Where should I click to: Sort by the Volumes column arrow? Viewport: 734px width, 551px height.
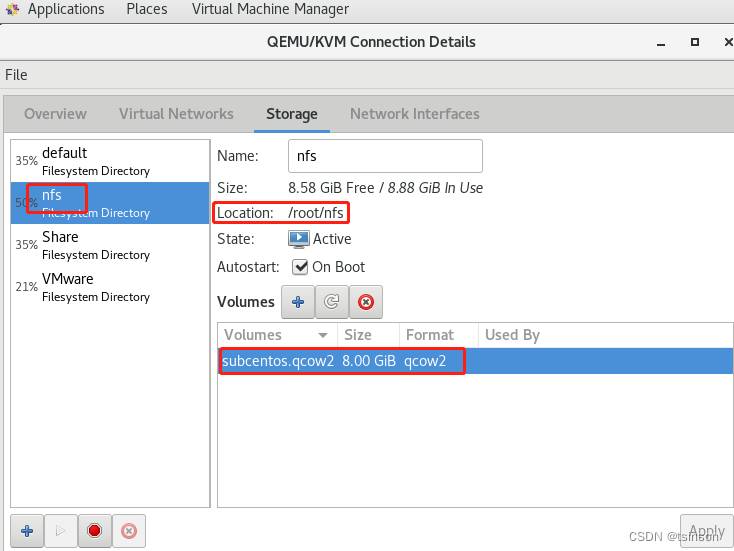pyautogui.click(x=323, y=335)
